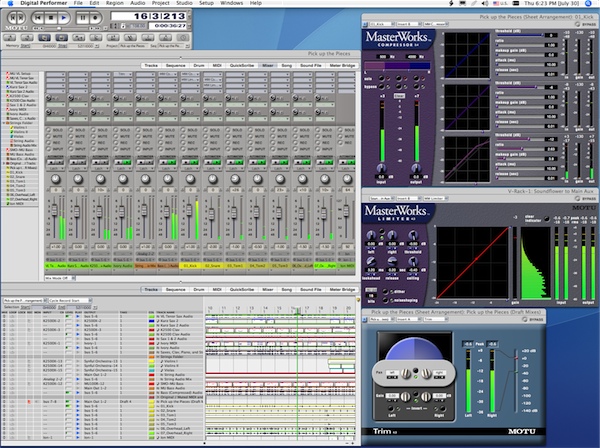Click the release knob in the Limiter
Viewport: 600px width, 448px height.
coord(392,261)
